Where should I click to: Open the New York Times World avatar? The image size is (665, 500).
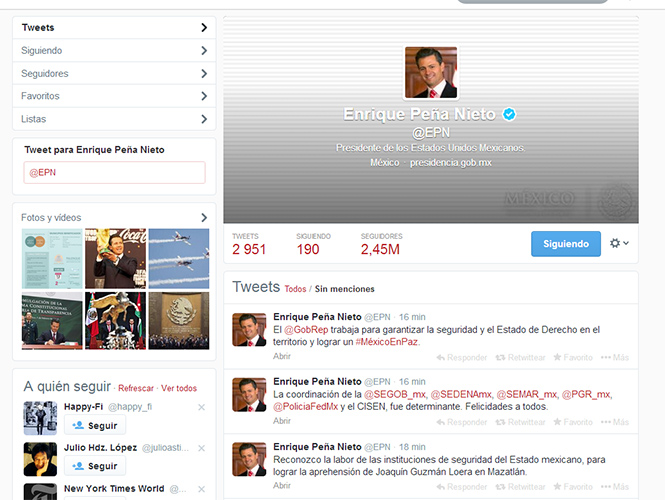click(40, 492)
